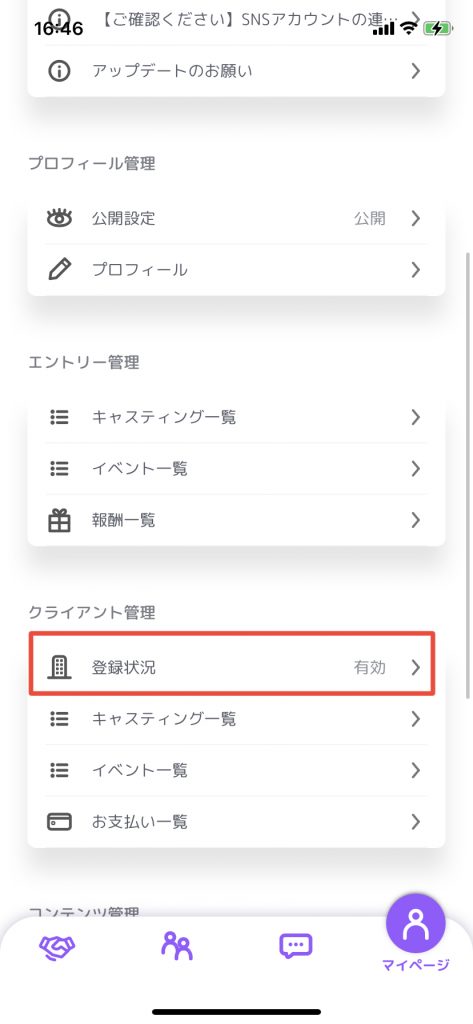Viewport: 473px width, 1024px height.
Task: Tap the gift icon beside 報酬一覧
Action: click(x=59, y=520)
